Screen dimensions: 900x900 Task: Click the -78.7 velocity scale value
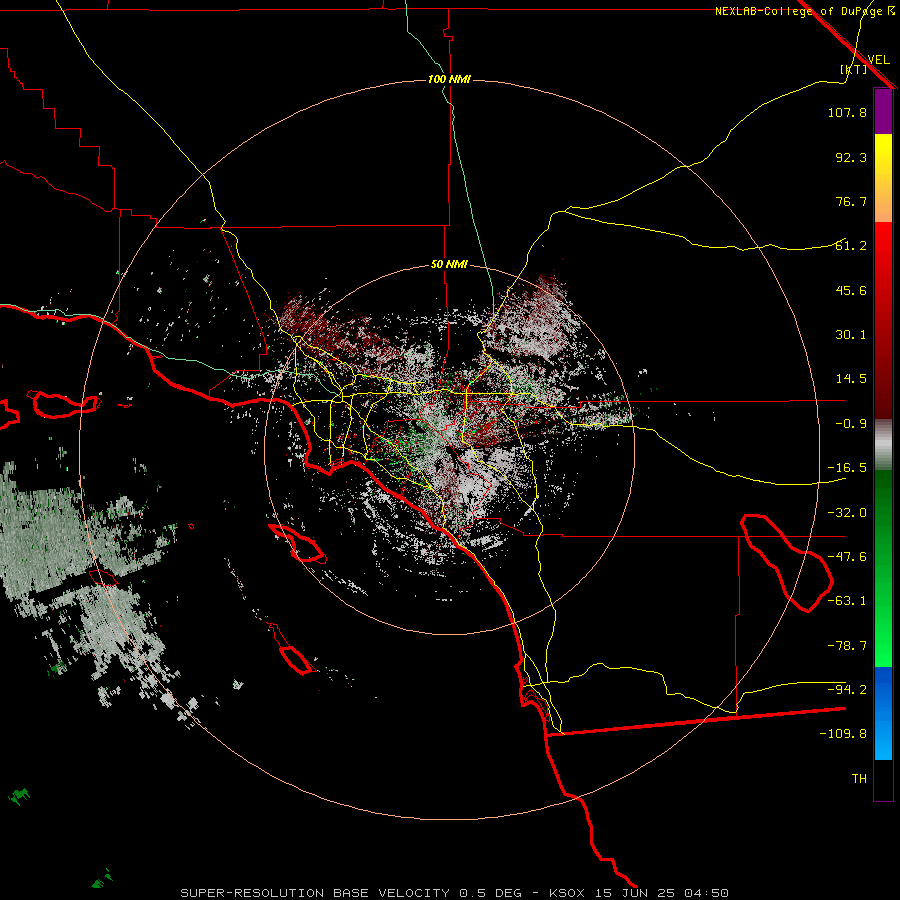click(x=847, y=646)
